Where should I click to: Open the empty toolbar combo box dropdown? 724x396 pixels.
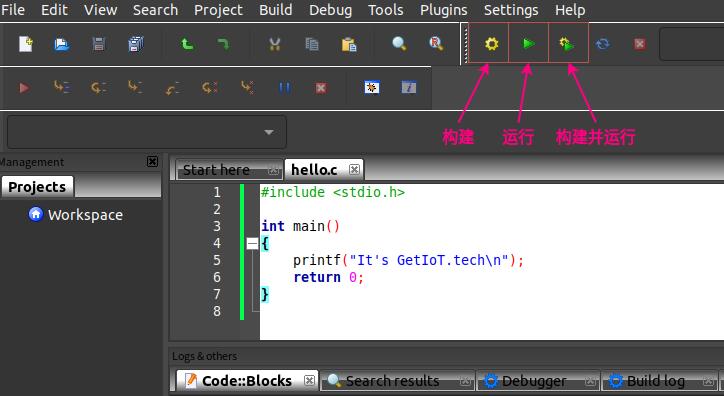click(147, 132)
